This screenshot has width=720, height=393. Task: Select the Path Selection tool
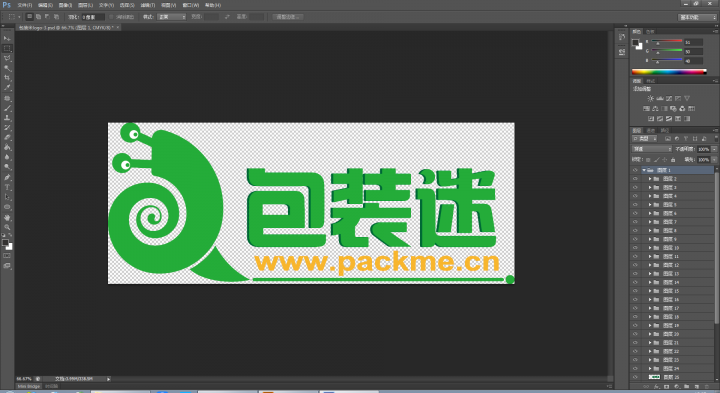click(7, 197)
